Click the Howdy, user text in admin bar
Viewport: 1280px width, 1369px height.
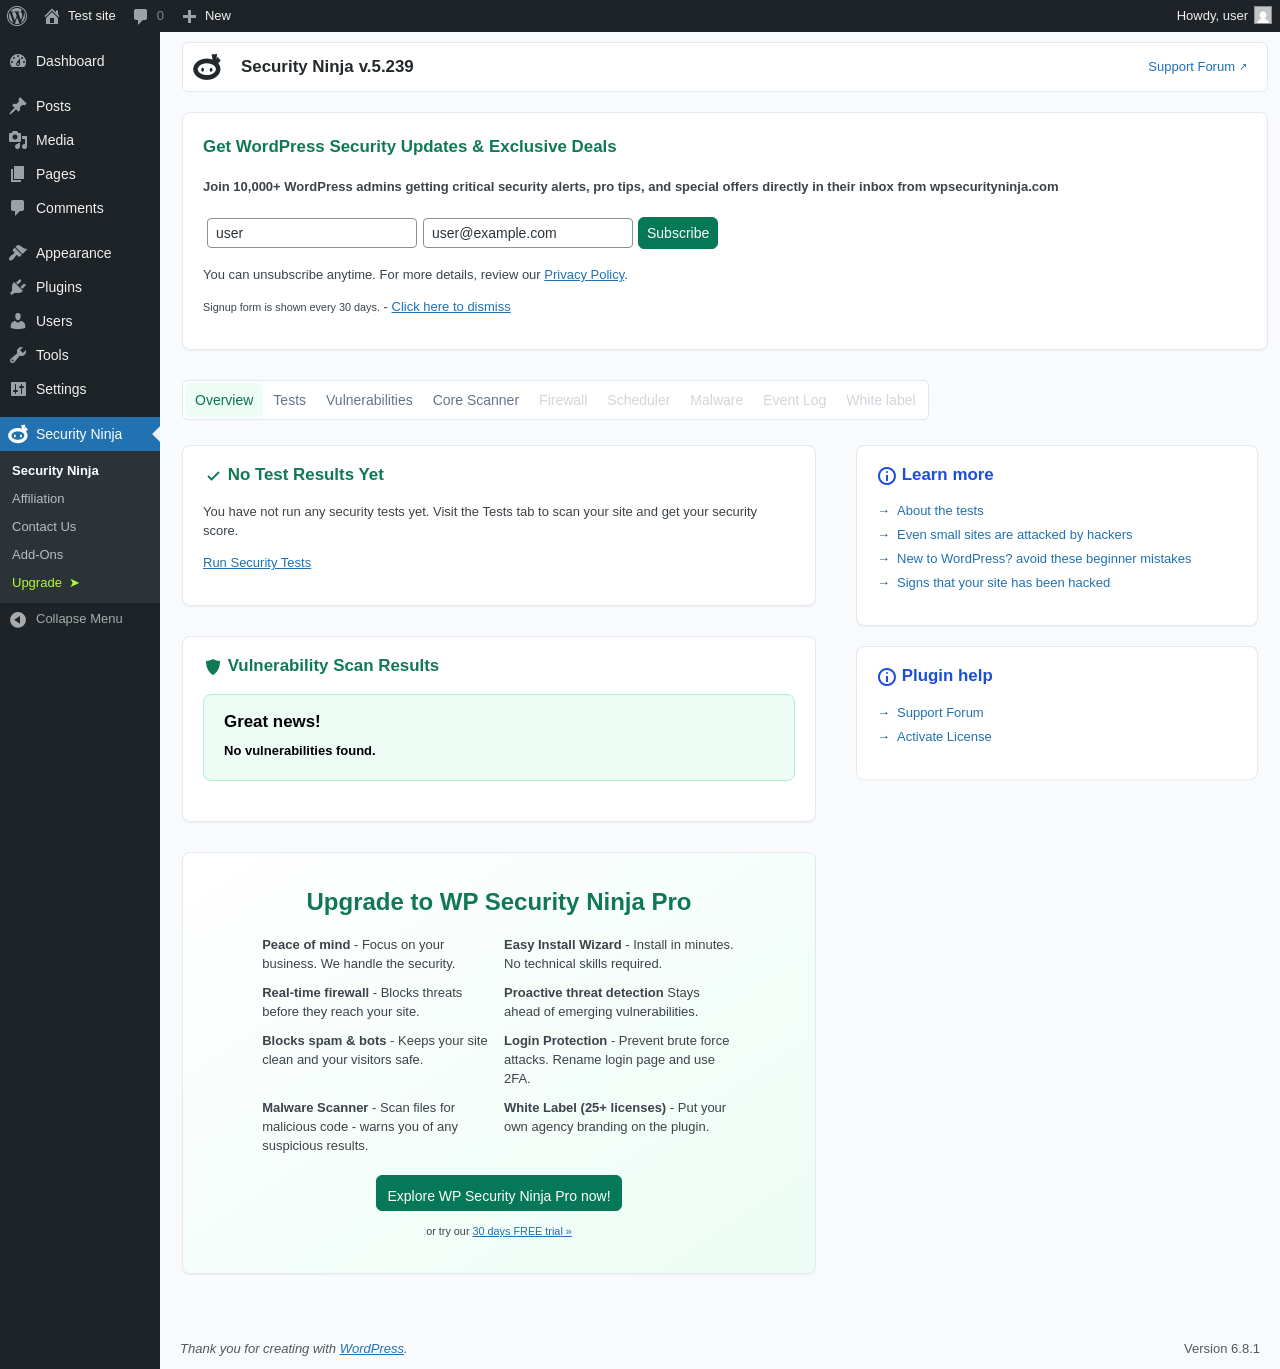click(1212, 16)
